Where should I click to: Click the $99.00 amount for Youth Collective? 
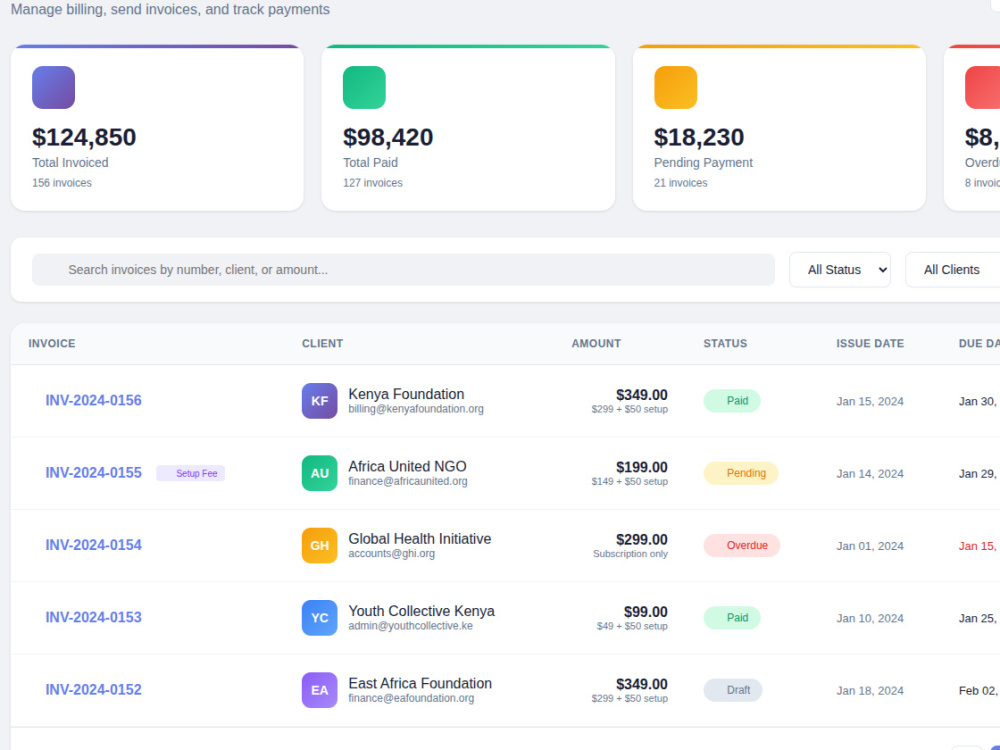645,612
